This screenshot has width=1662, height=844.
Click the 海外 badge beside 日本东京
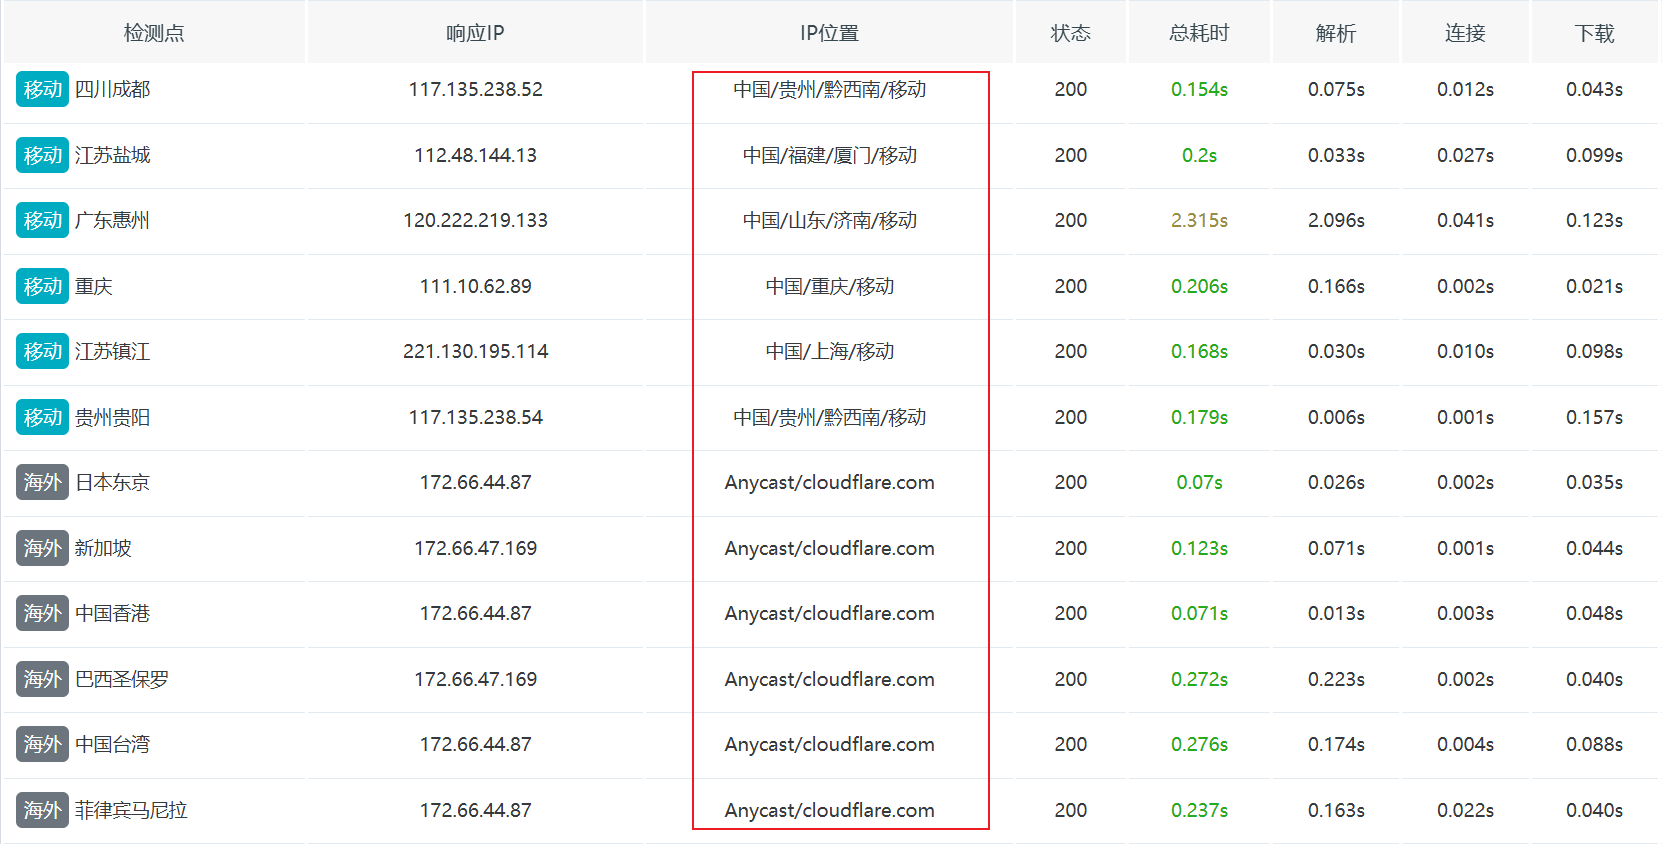point(42,482)
